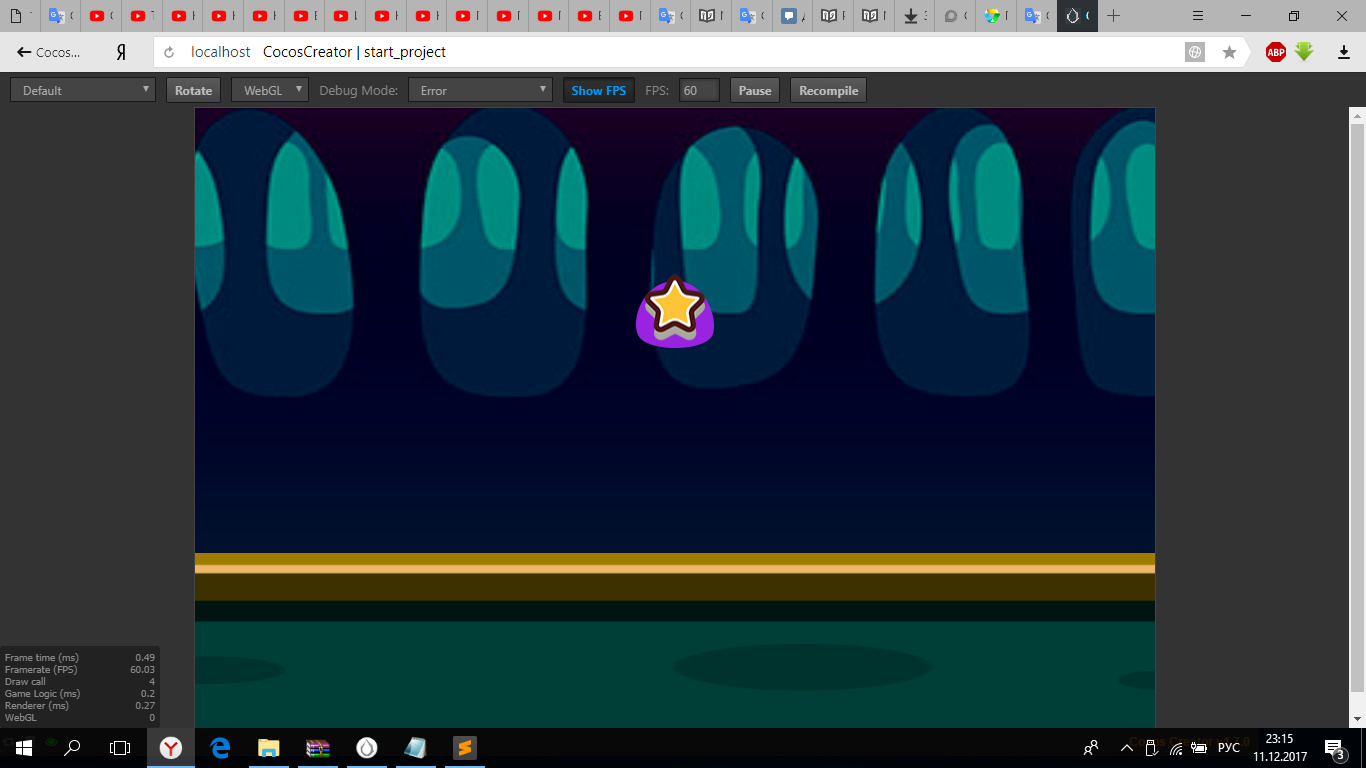The height and width of the screenshot is (768, 1366).
Task: Pause the game preview
Action: coord(755,90)
